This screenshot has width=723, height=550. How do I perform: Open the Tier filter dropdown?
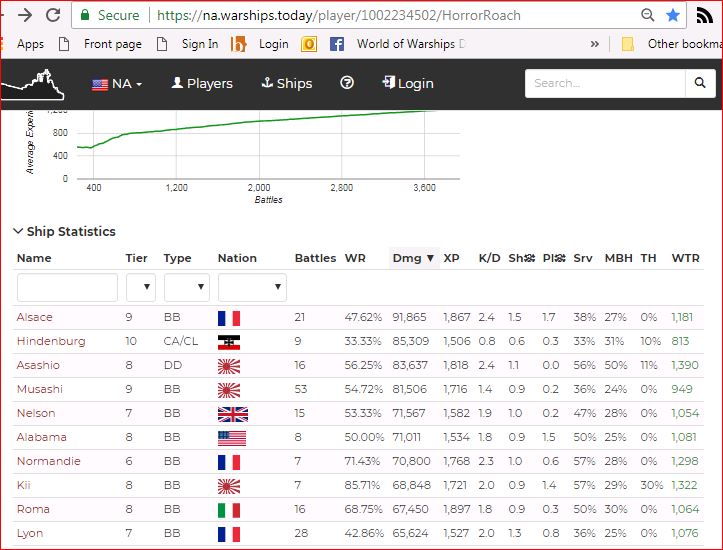(x=140, y=288)
